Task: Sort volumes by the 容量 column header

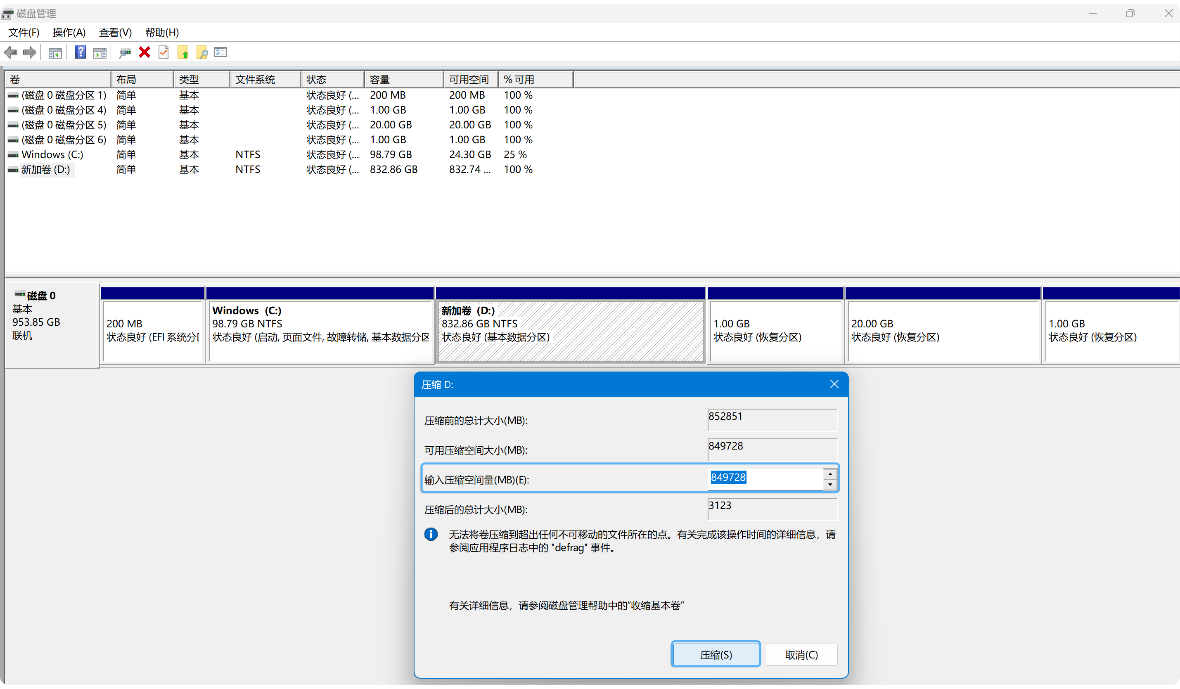Action: [403, 79]
